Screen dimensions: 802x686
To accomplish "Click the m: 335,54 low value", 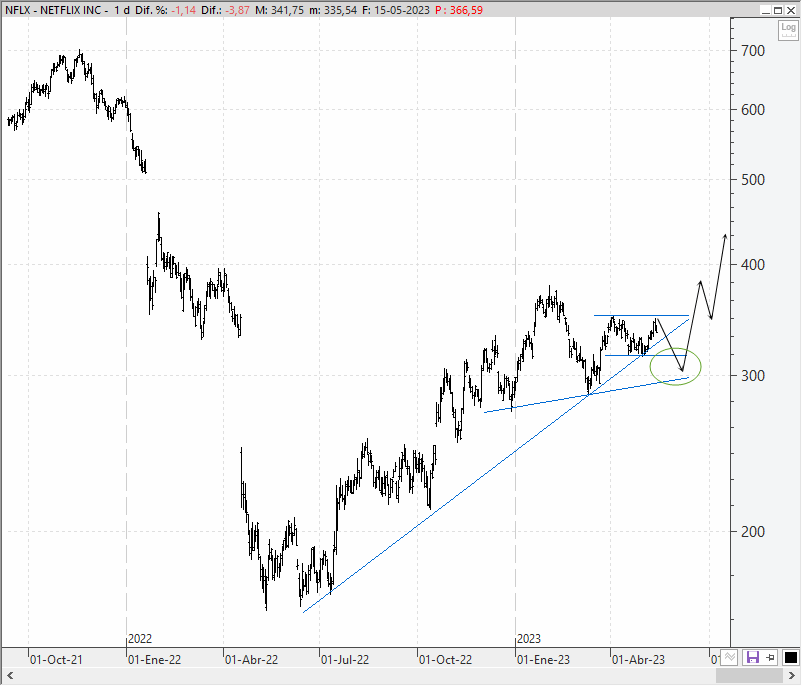I will click(x=333, y=10).
